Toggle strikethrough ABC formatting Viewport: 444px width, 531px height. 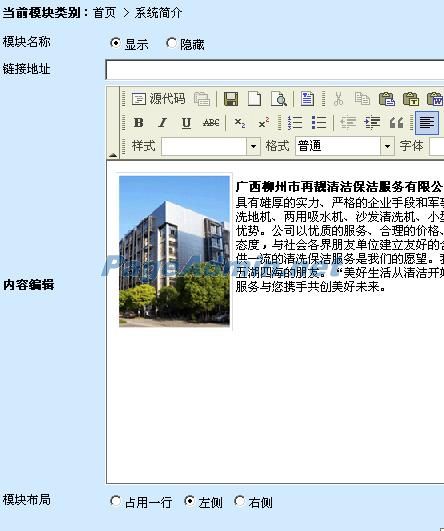tap(211, 123)
